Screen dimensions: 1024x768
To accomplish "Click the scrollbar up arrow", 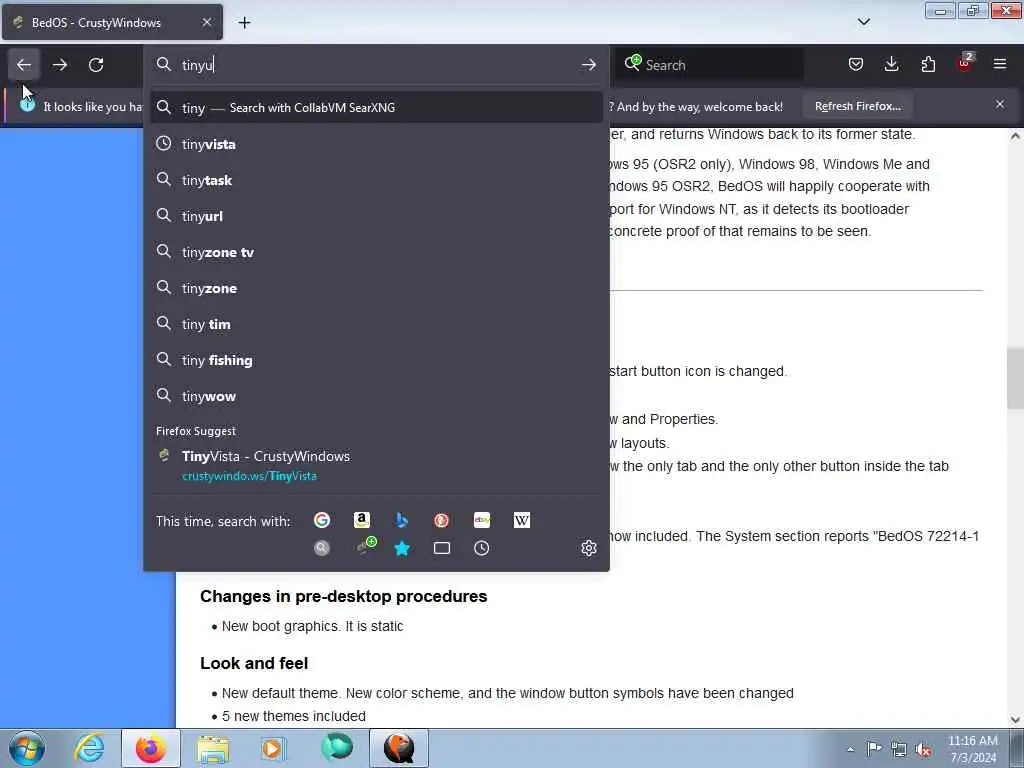I will [x=1015, y=136].
